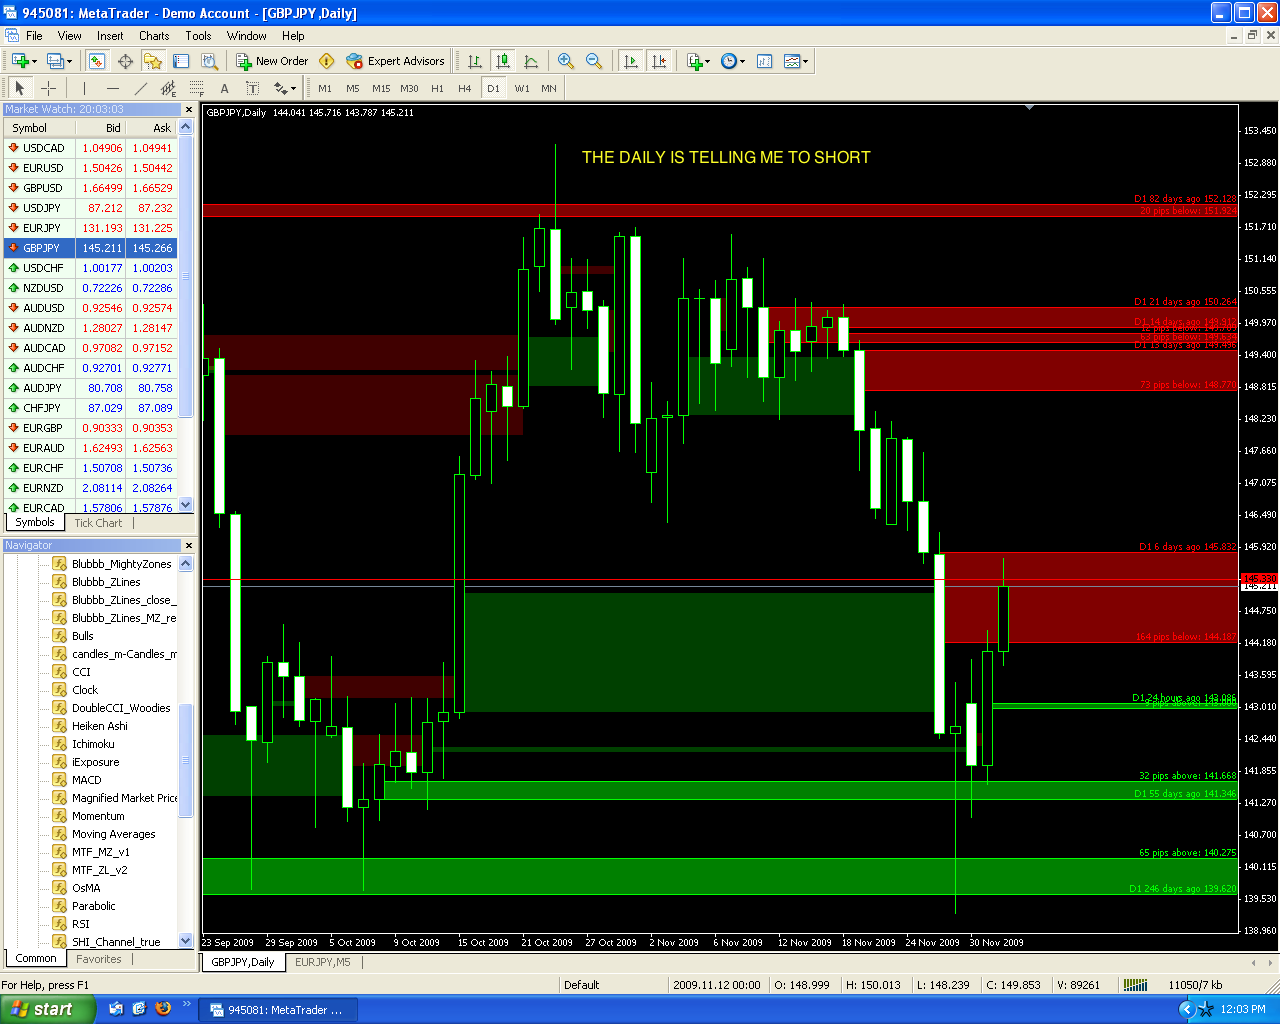
Task: Zoom out of the chart
Action: tap(594, 61)
